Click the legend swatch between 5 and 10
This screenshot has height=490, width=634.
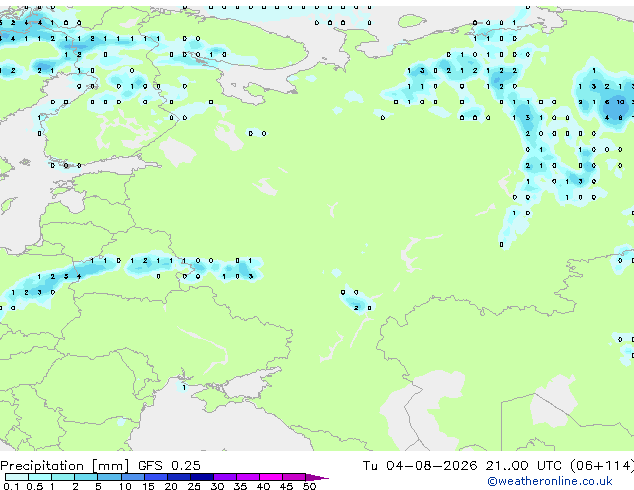[109, 477]
